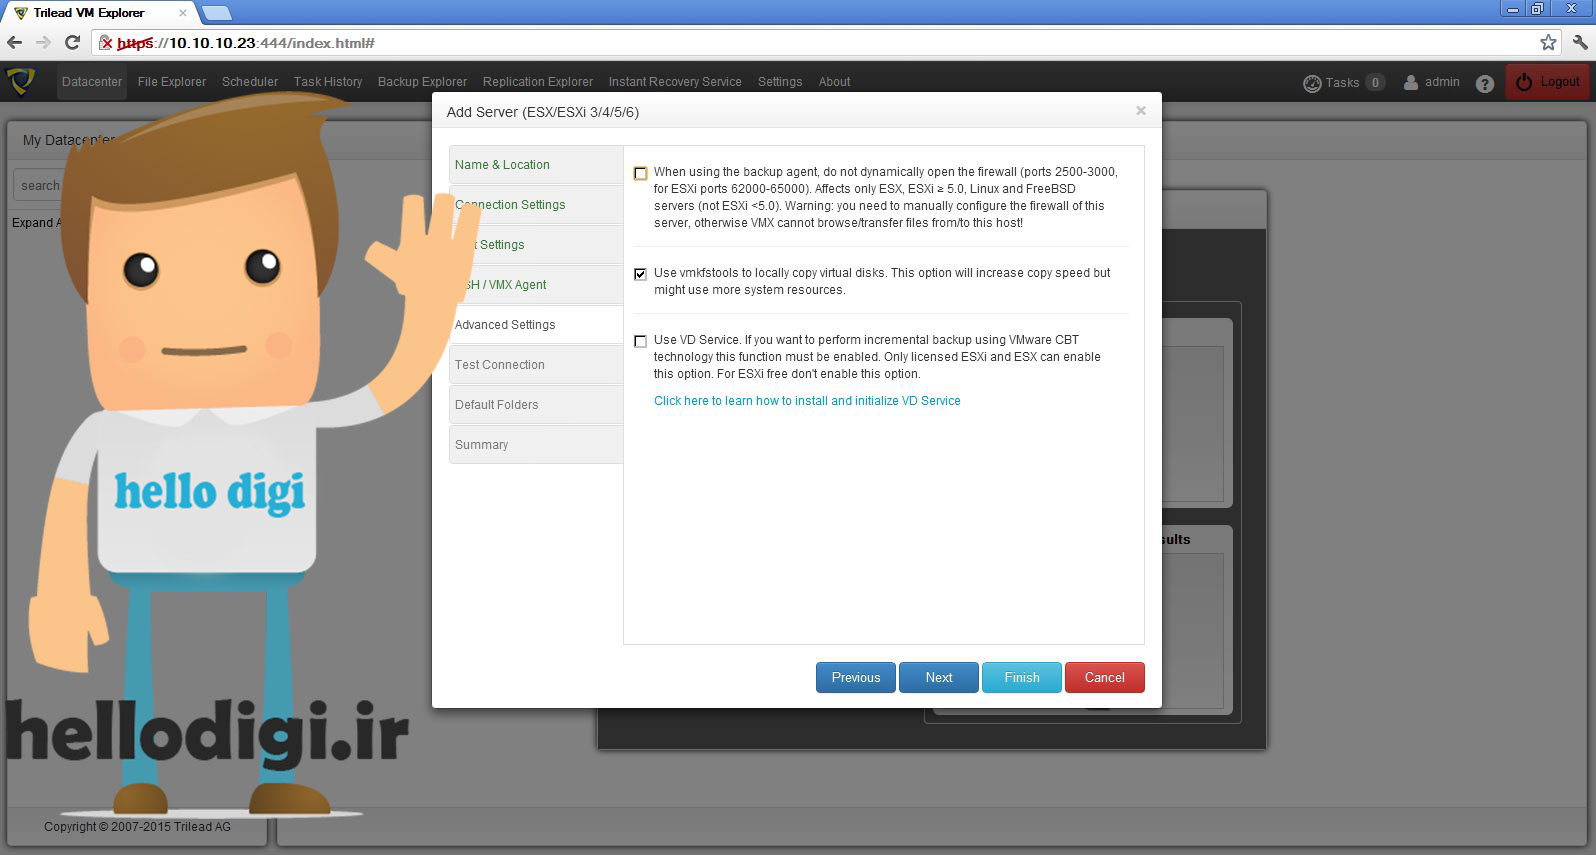Select the Advanced Settings step
Viewport: 1596px width, 855px height.
pos(536,325)
